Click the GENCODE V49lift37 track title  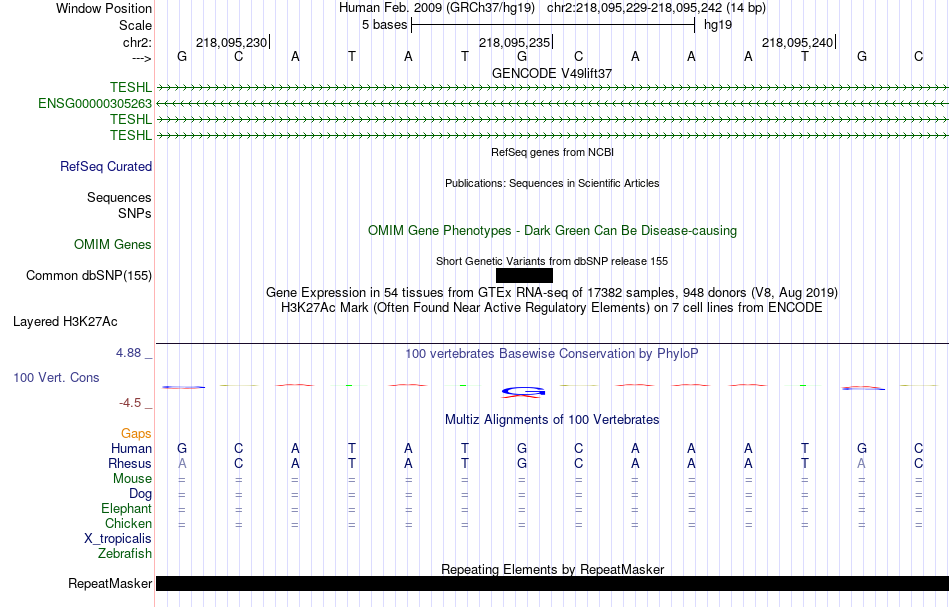point(552,73)
